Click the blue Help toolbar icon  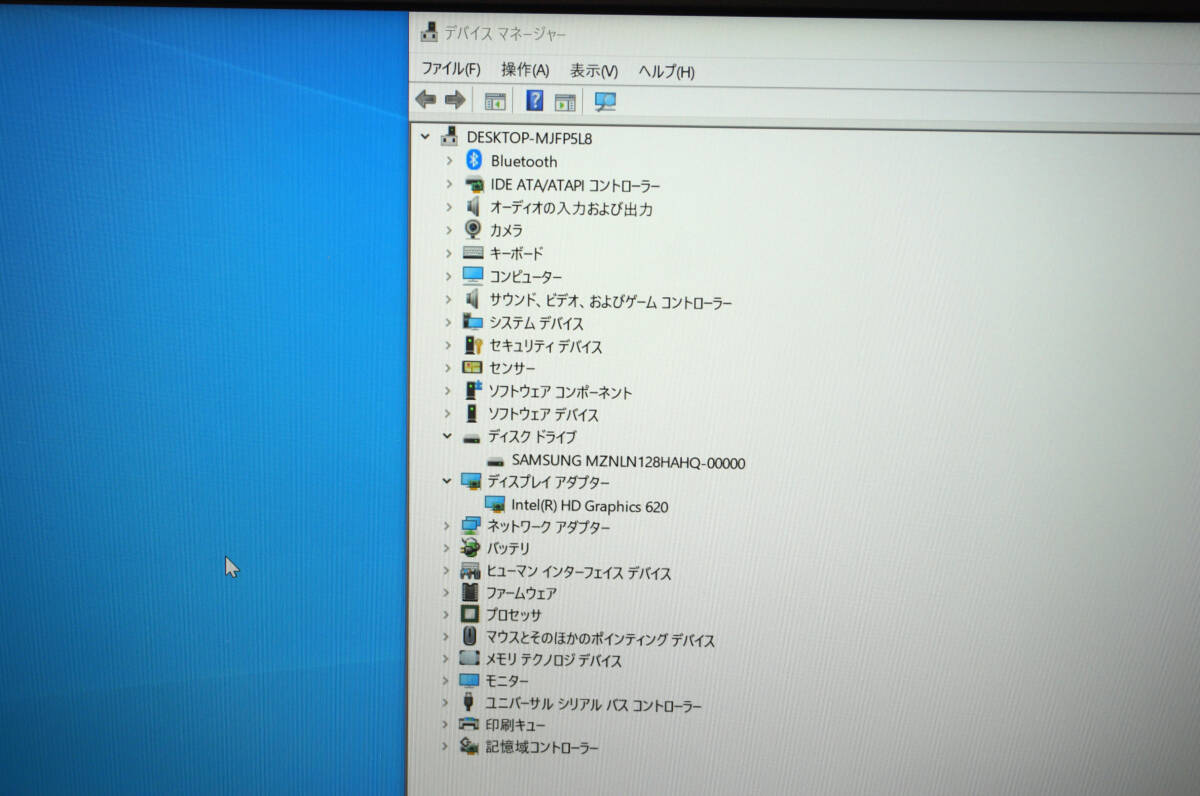535,100
